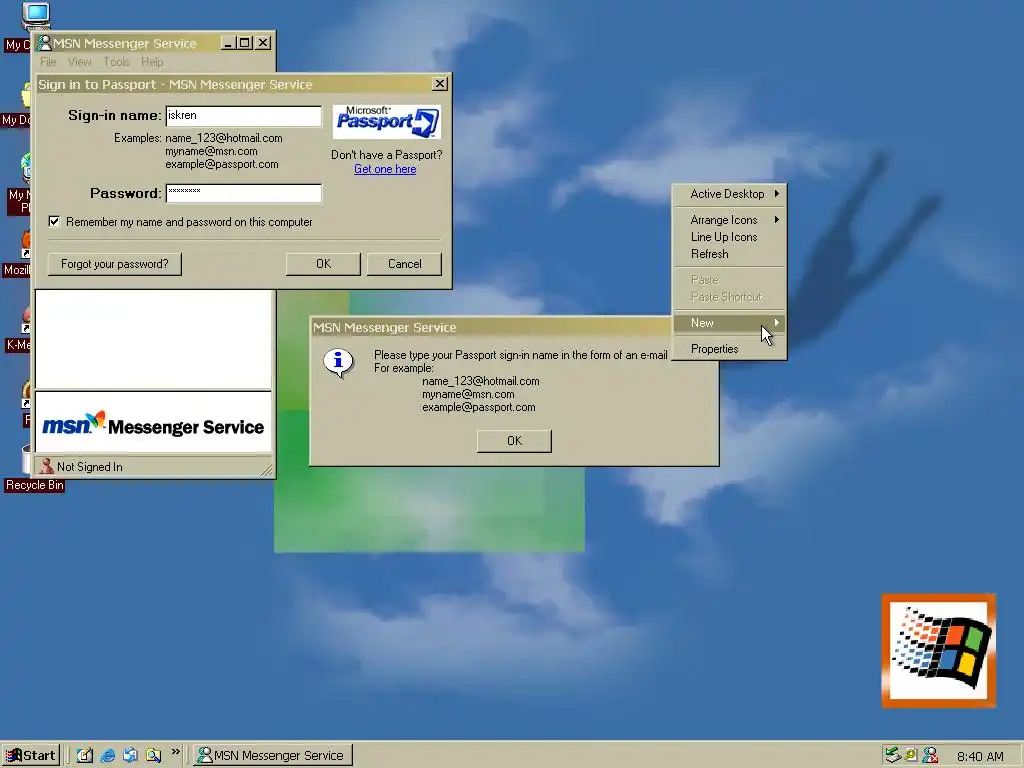This screenshot has width=1024, height=768.
Task: Toggle Remember my name and password checkbox
Action: tap(54, 221)
